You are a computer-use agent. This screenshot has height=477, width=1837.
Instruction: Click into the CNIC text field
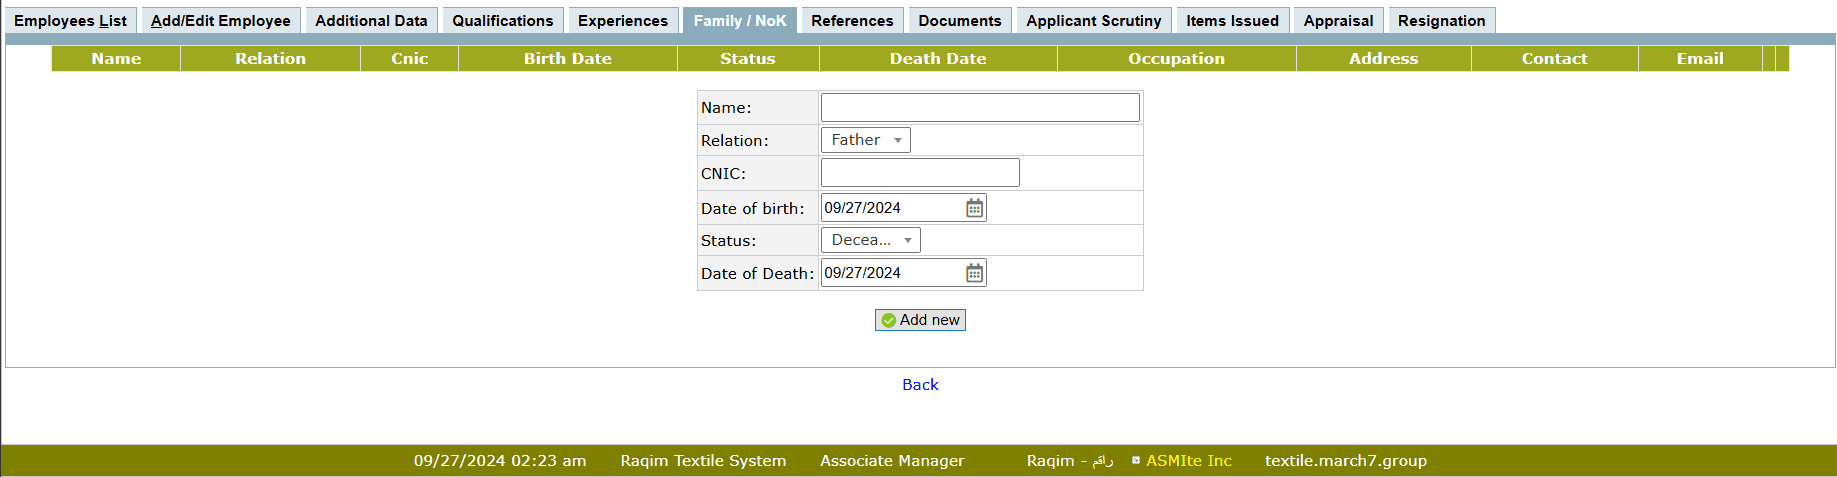coord(919,173)
